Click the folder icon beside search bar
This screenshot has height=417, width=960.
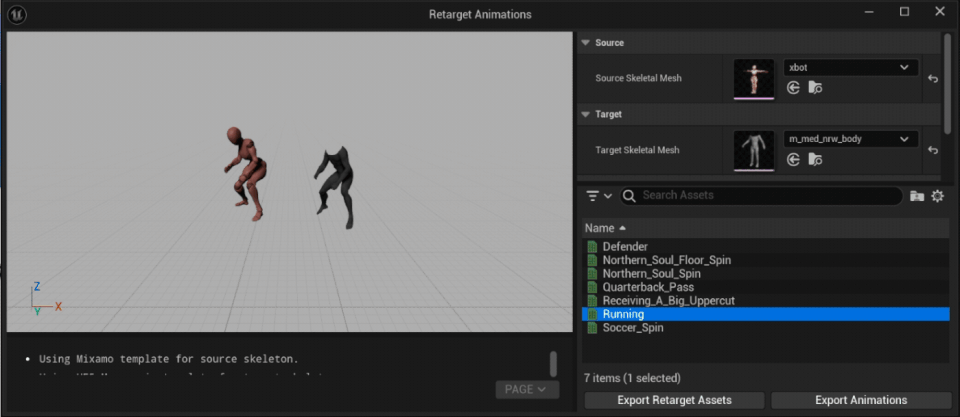pos(916,196)
